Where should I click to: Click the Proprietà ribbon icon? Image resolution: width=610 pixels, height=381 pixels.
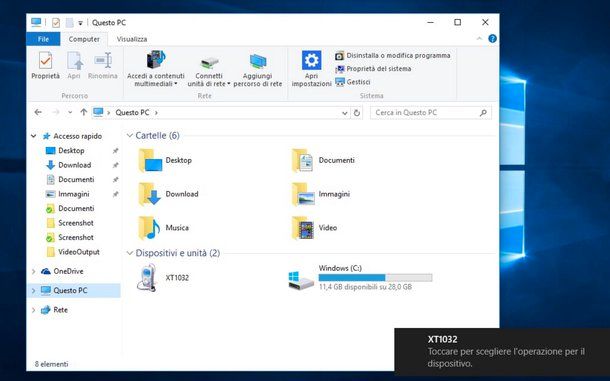(x=46, y=61)
